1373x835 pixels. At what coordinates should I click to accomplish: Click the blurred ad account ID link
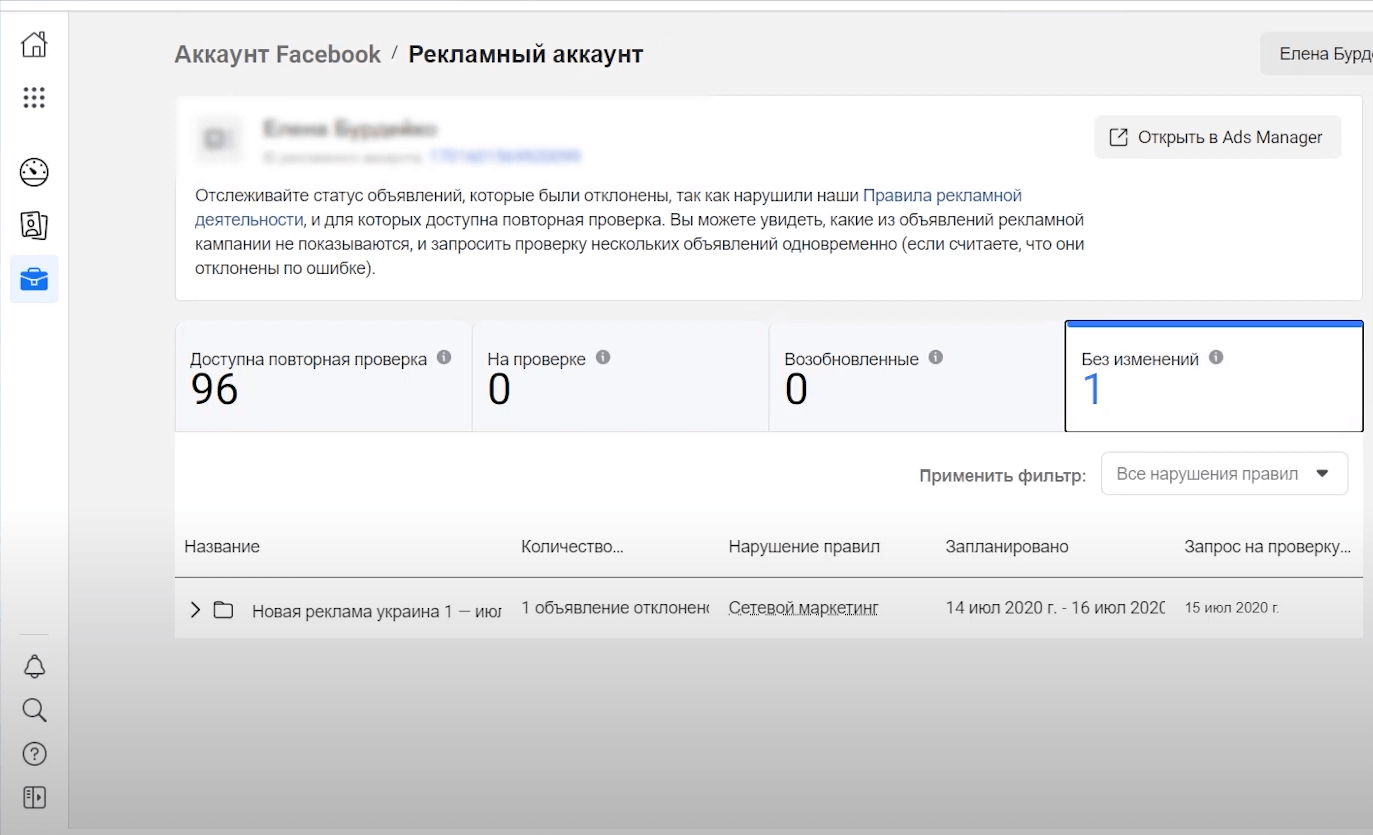click(x=505, y=156)
